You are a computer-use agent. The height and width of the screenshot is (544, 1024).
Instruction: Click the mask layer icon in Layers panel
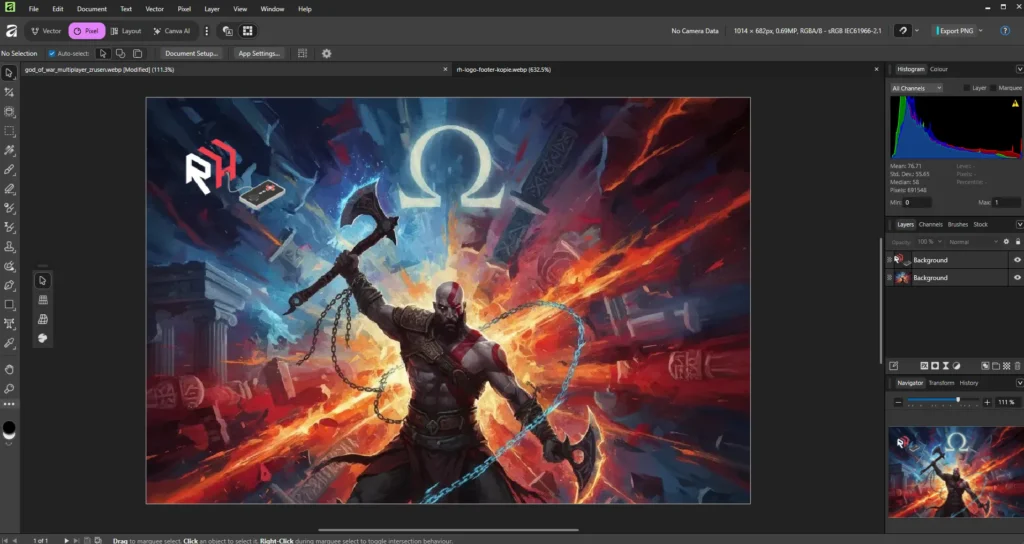point(935,366)
